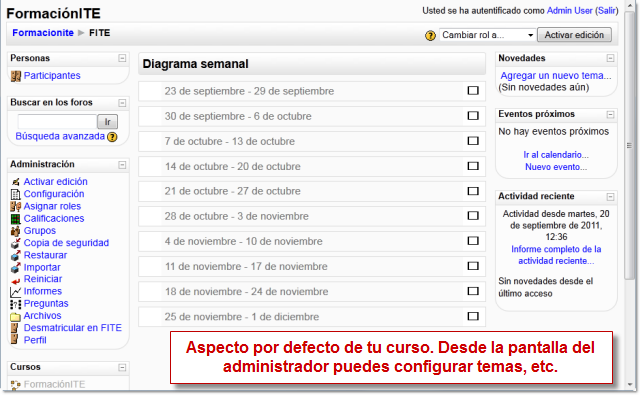
Task: Click the FormaciónITE course icon in Cursos
Action: coord(16,384)
